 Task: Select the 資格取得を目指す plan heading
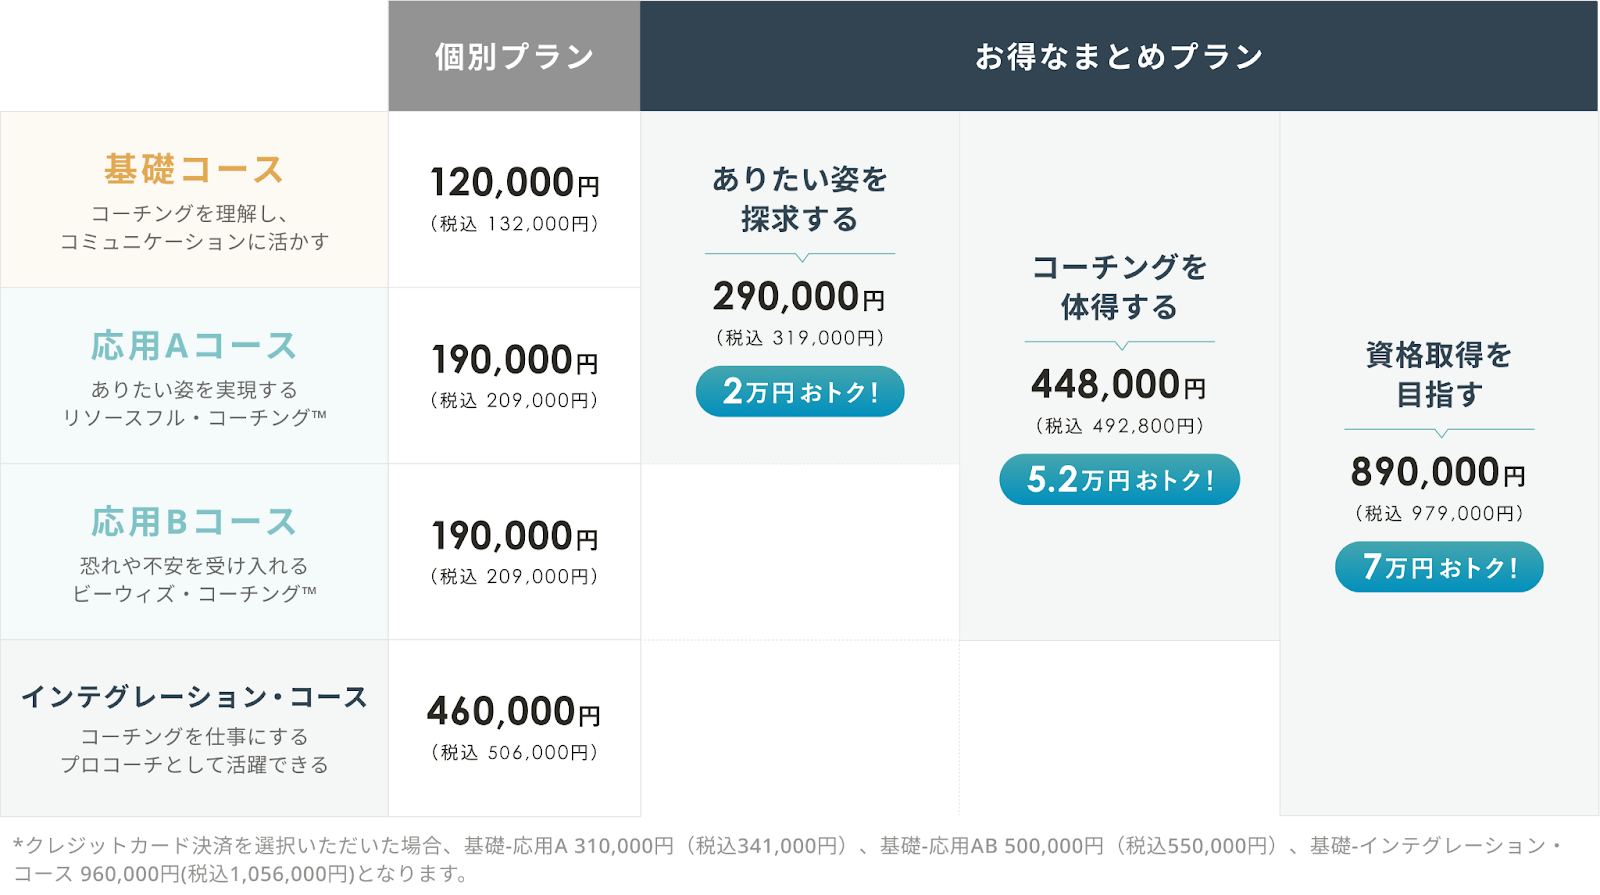click(1439, 374)
